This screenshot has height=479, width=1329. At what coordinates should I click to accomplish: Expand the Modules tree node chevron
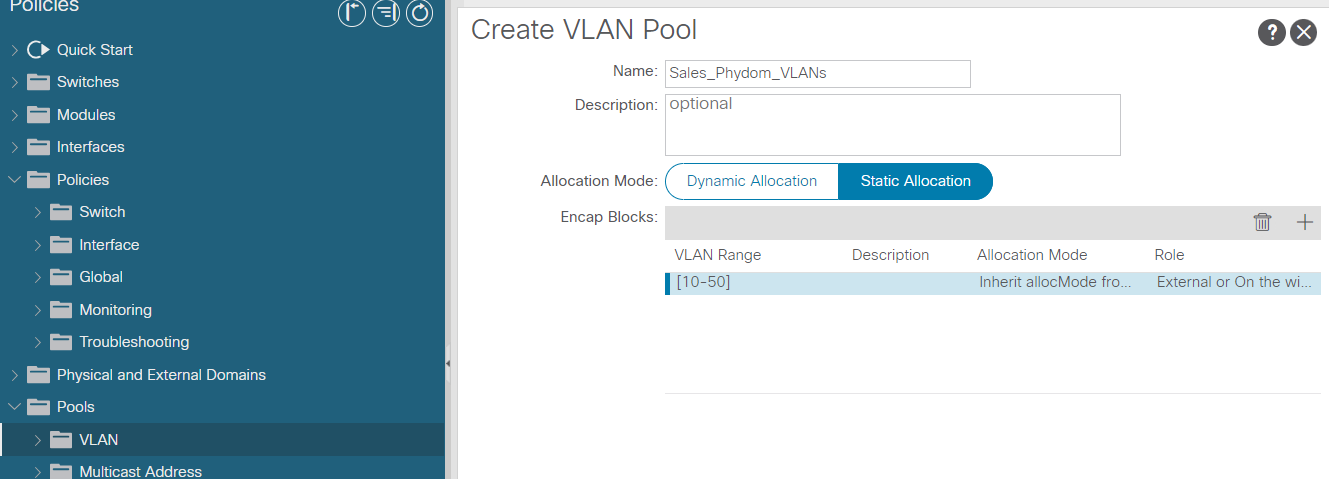14,115
